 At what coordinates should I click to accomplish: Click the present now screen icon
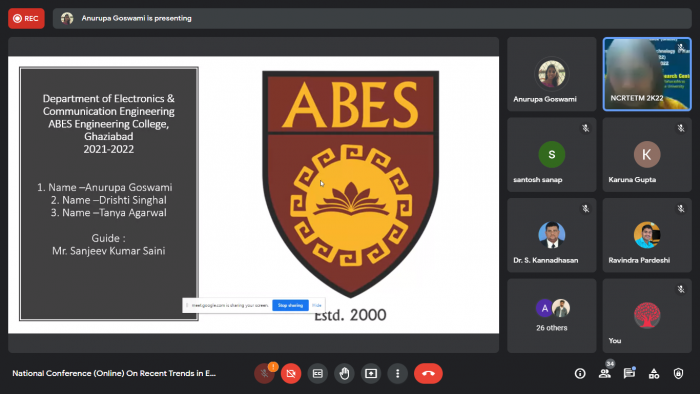[x=371, y=373]
